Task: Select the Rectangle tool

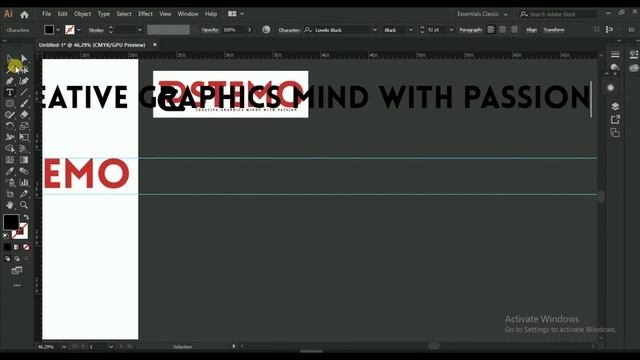Action: [10, 104]
